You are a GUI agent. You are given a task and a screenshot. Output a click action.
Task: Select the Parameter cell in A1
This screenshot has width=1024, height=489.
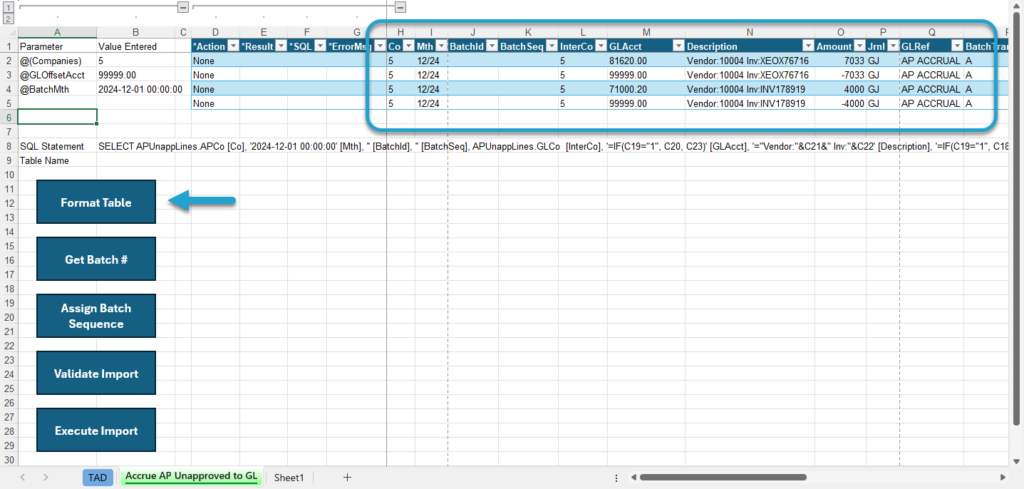tap(57, 46)
